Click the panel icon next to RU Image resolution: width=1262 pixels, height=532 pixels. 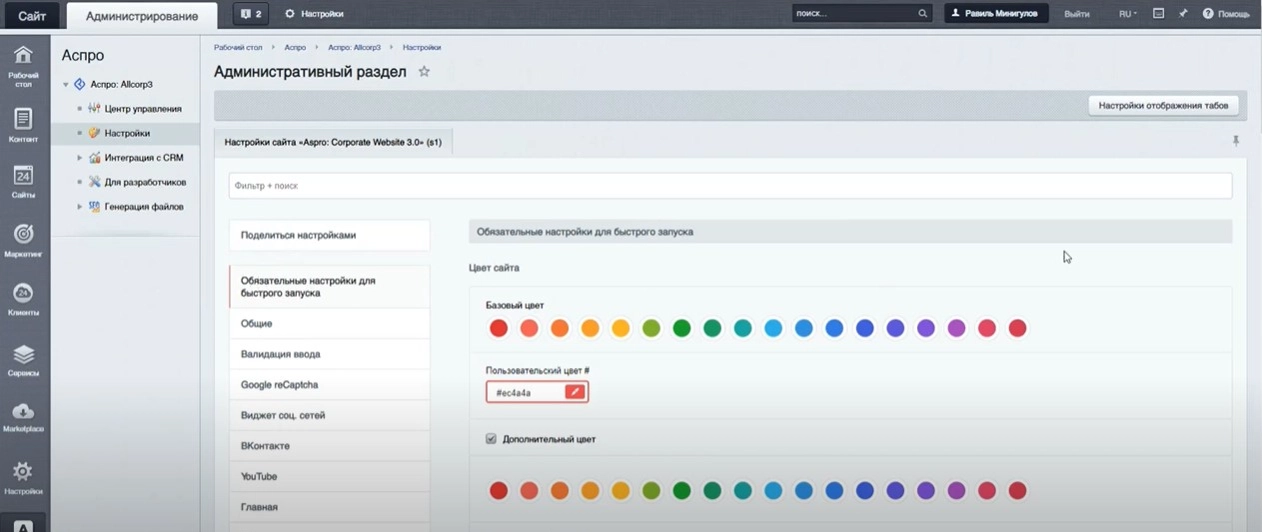tap(1158, 14)
